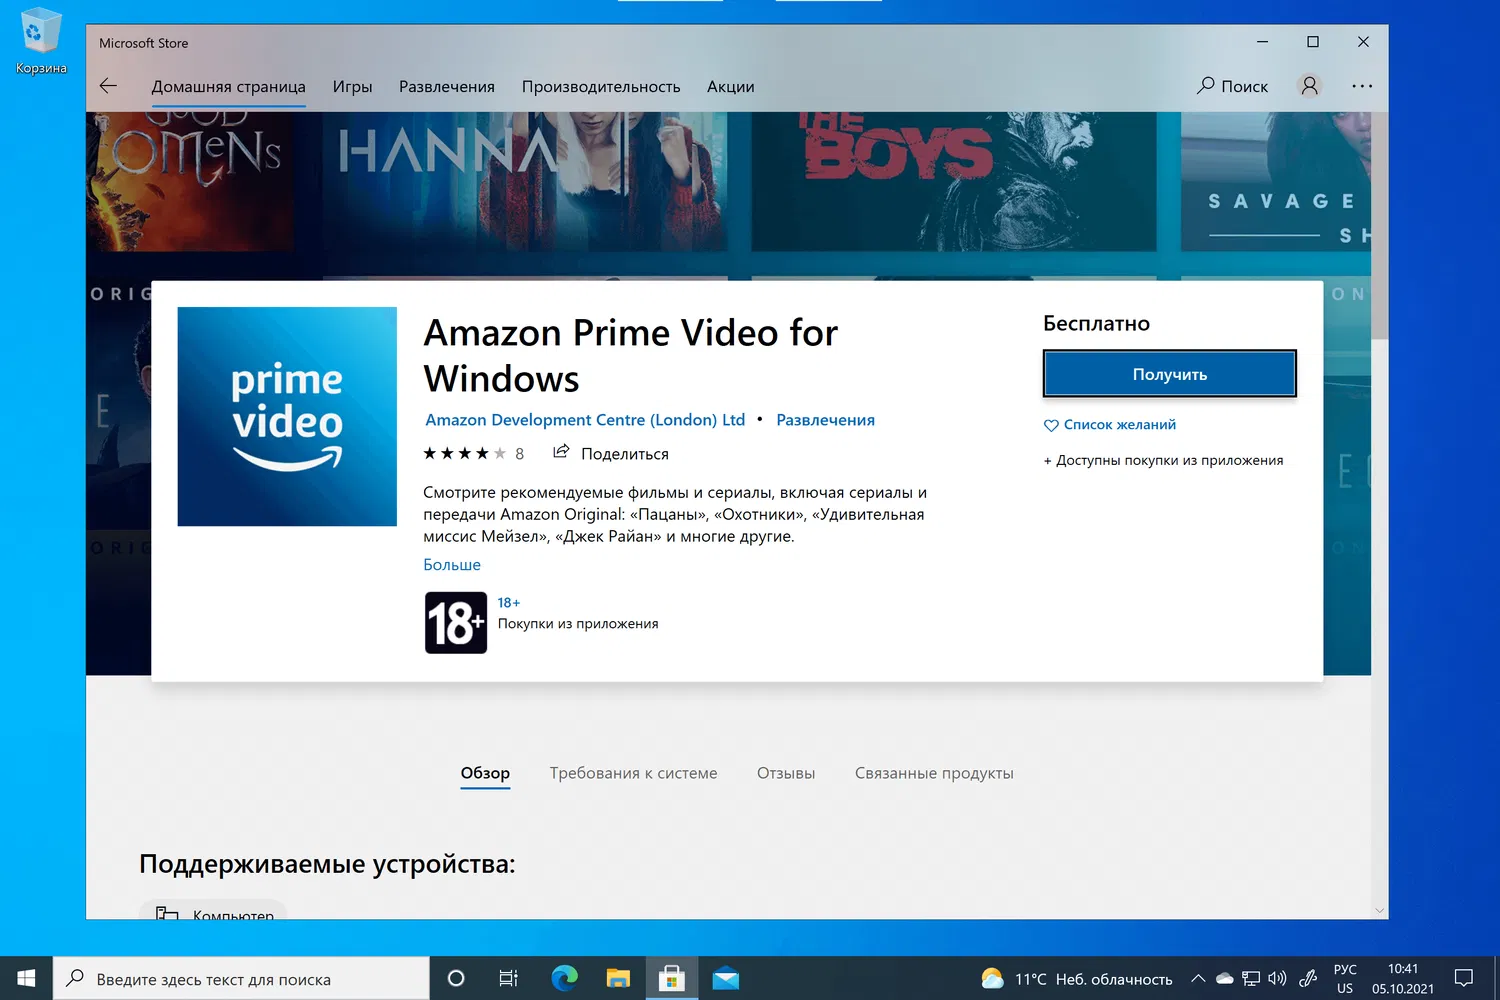The height and width of the screenshot is (1000, 1500).
Task: Launch Microsoft Edge from the taskbar
Action: pyautogui.click(x=564, y=978)
